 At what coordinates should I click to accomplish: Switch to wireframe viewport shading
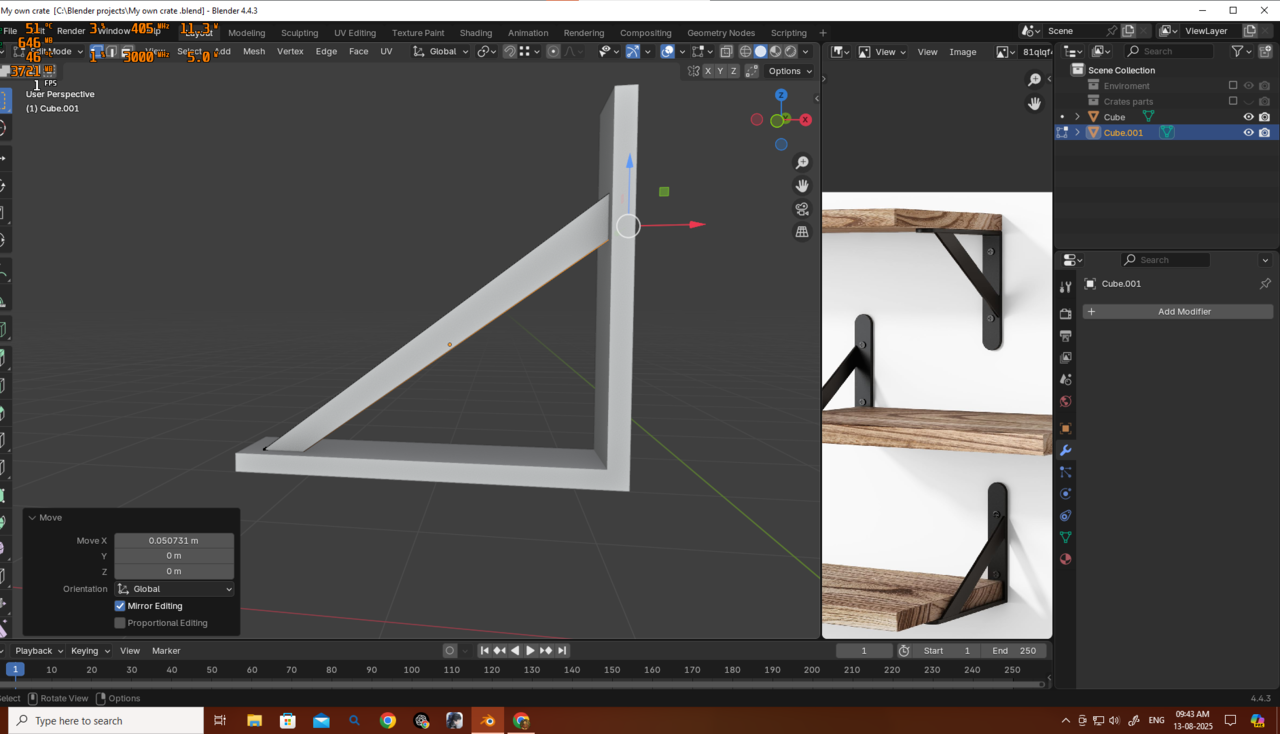(745, 51)
